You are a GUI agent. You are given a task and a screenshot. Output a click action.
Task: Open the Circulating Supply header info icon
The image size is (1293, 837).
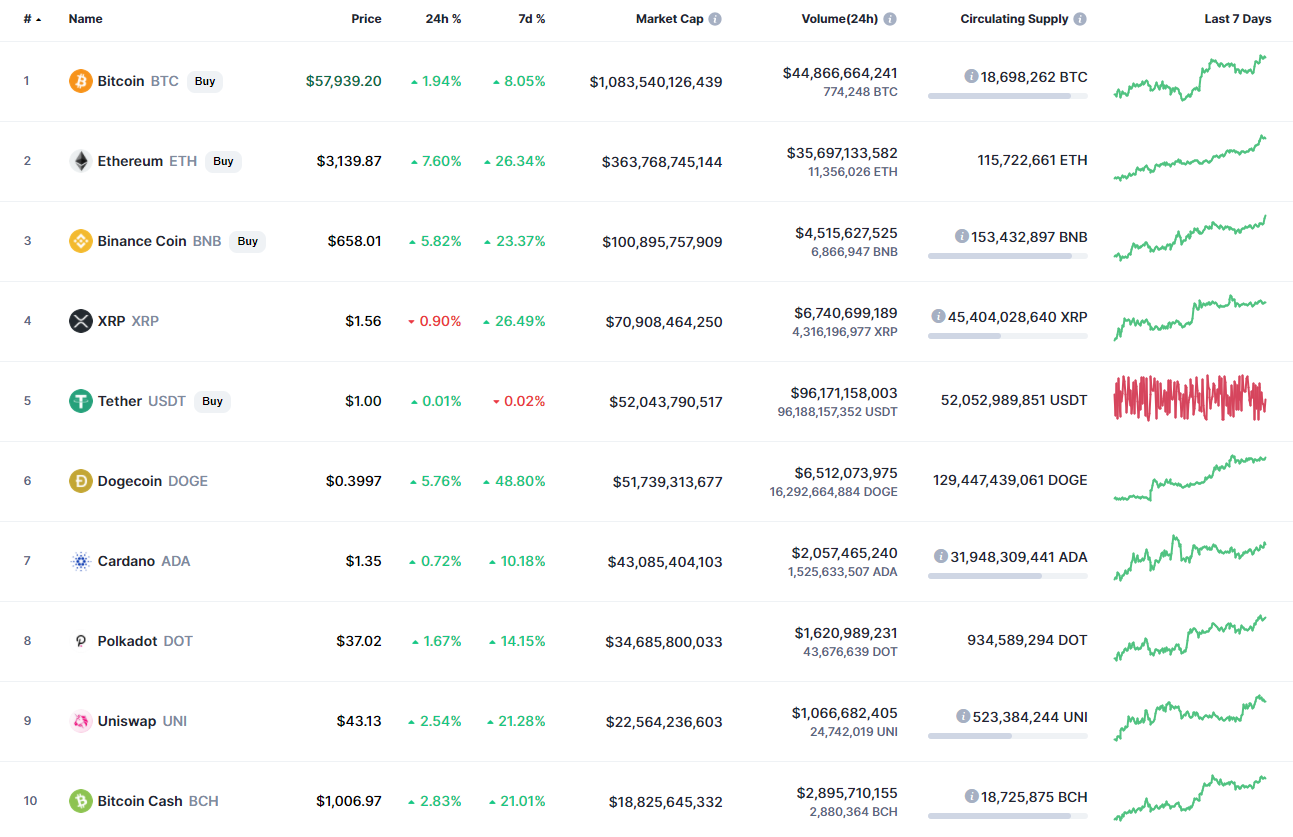(x=1080, y=19)
